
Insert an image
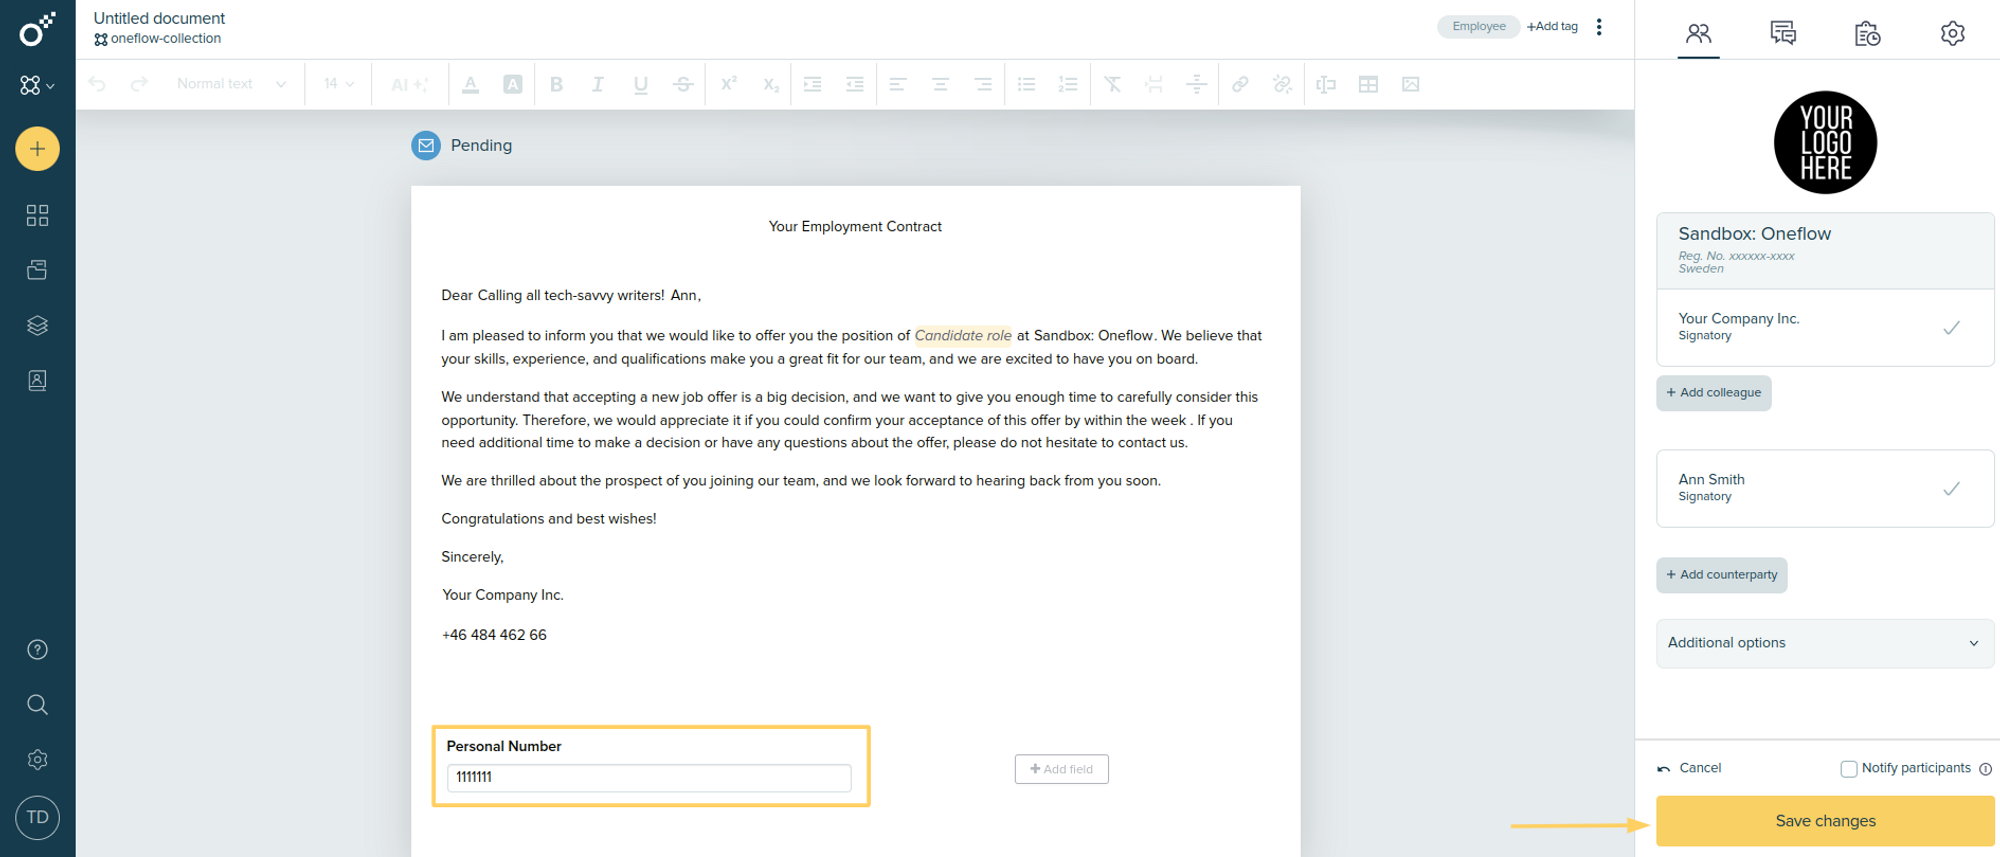point(1411,84)
